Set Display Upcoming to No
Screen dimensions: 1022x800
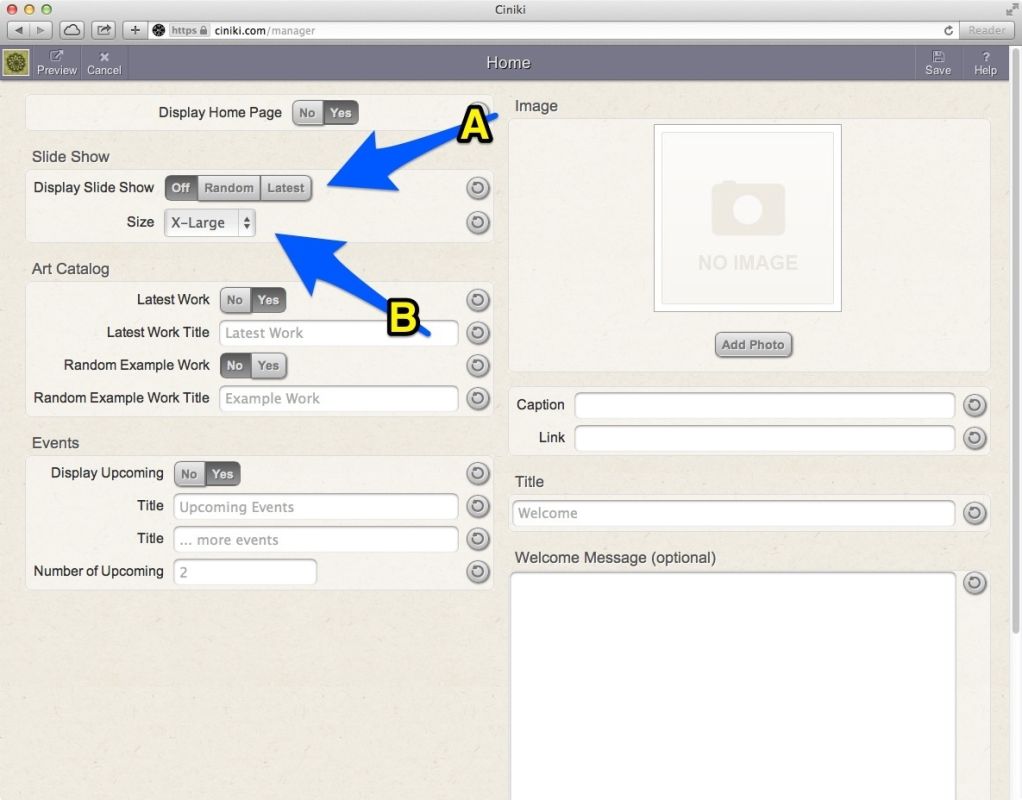189,474
